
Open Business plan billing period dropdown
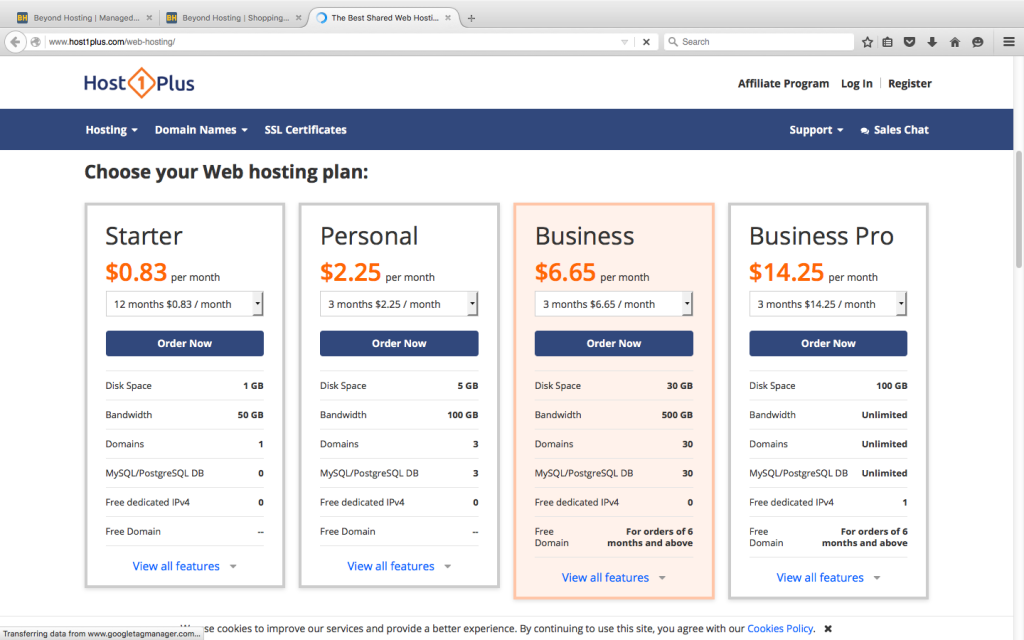[x=614, y=304]
